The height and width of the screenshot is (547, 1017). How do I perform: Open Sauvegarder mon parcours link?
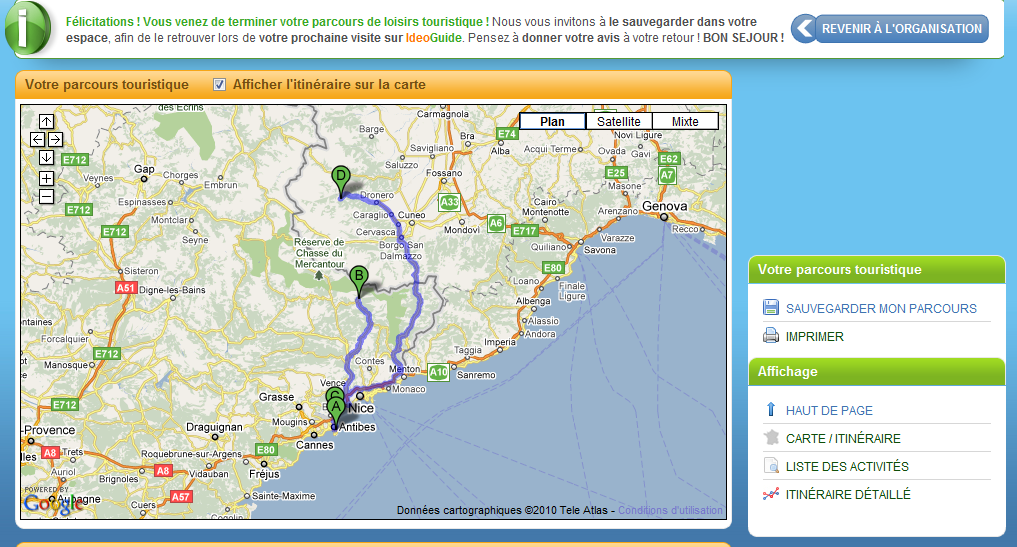coord(881,308)
